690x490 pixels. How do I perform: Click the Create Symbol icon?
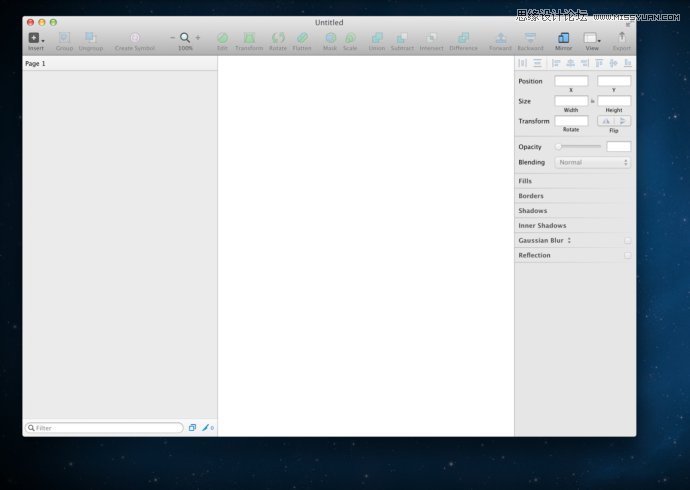tap(135, 38)
